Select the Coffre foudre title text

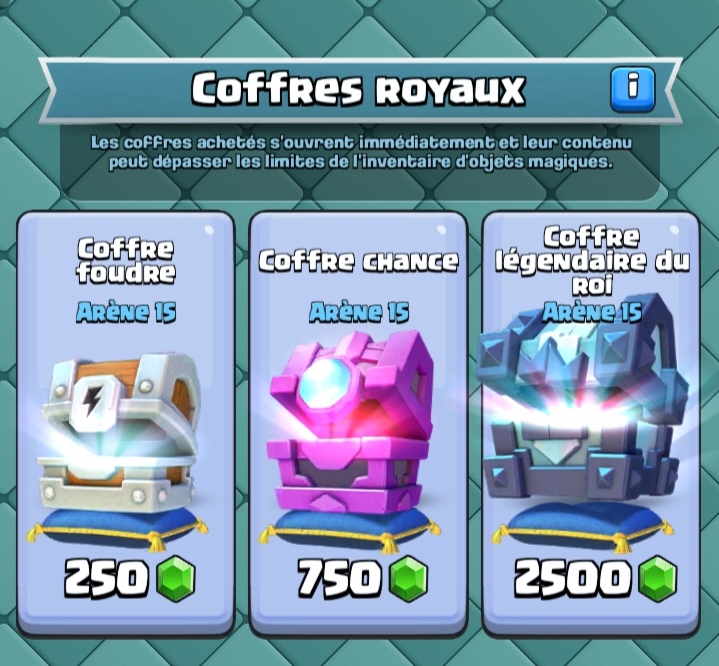pyautogui.click(x=126, y=261)
